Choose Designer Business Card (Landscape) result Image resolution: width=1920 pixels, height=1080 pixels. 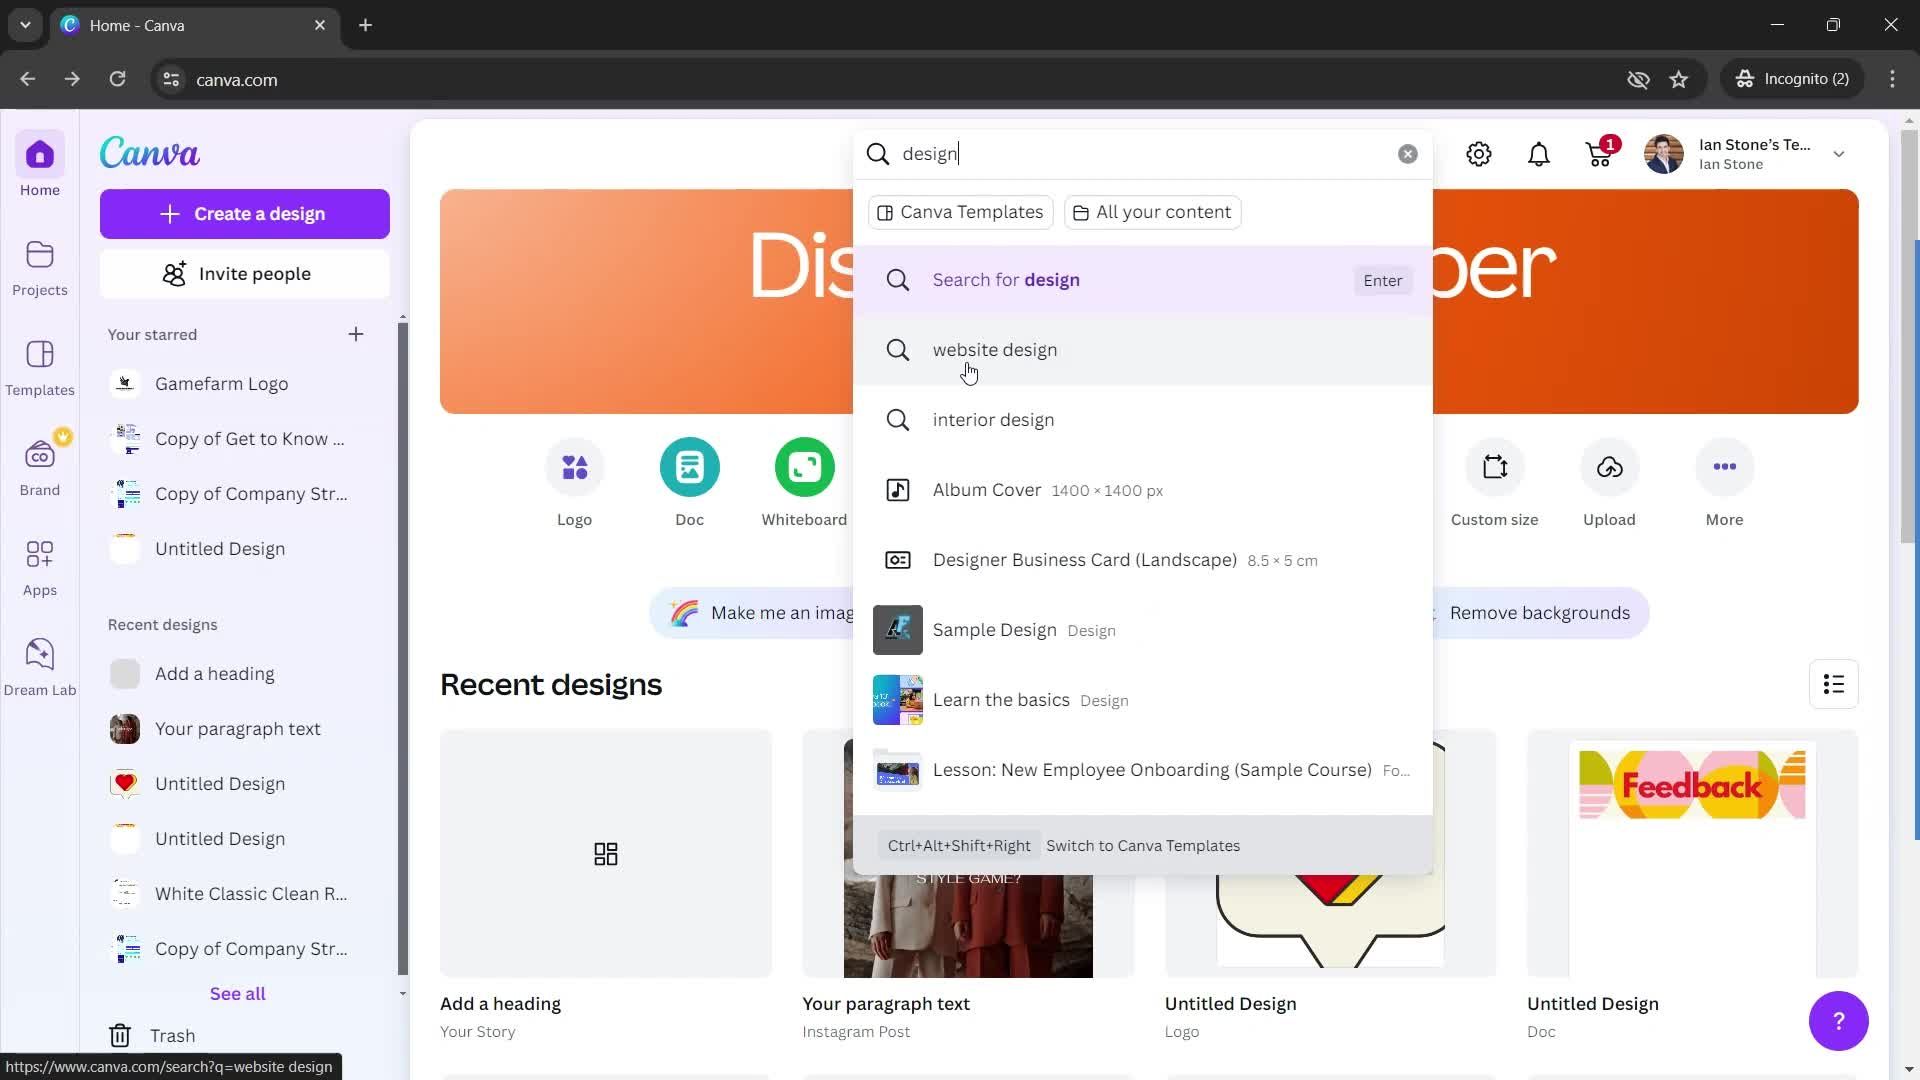pyautogui.click(x=1143, y=560)
